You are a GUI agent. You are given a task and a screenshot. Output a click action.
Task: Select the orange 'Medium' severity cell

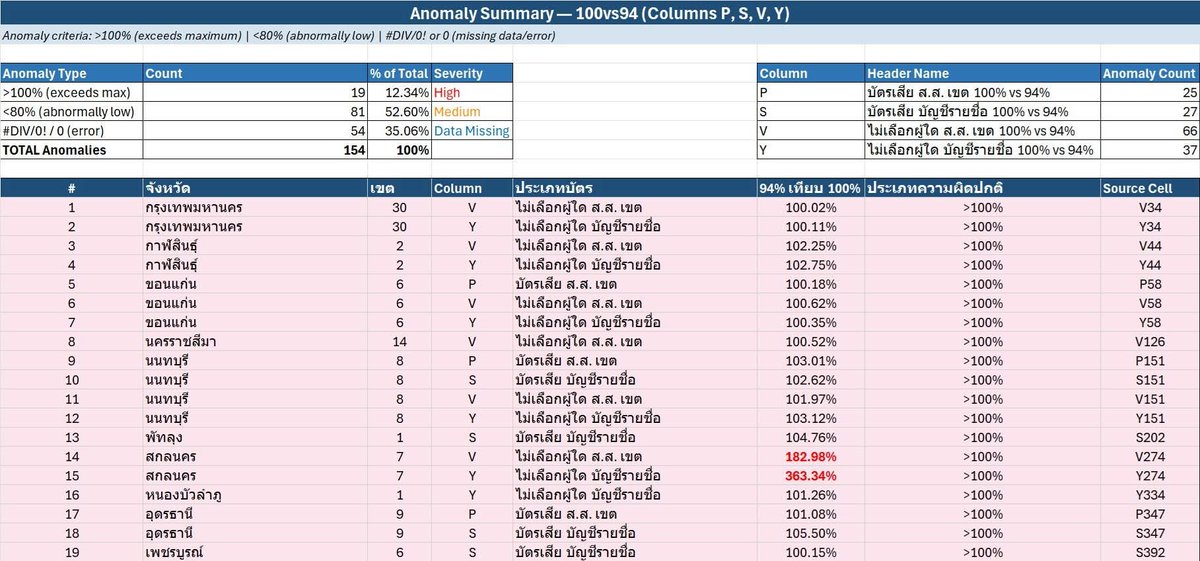pyautogui.click(x=472, y=112)
